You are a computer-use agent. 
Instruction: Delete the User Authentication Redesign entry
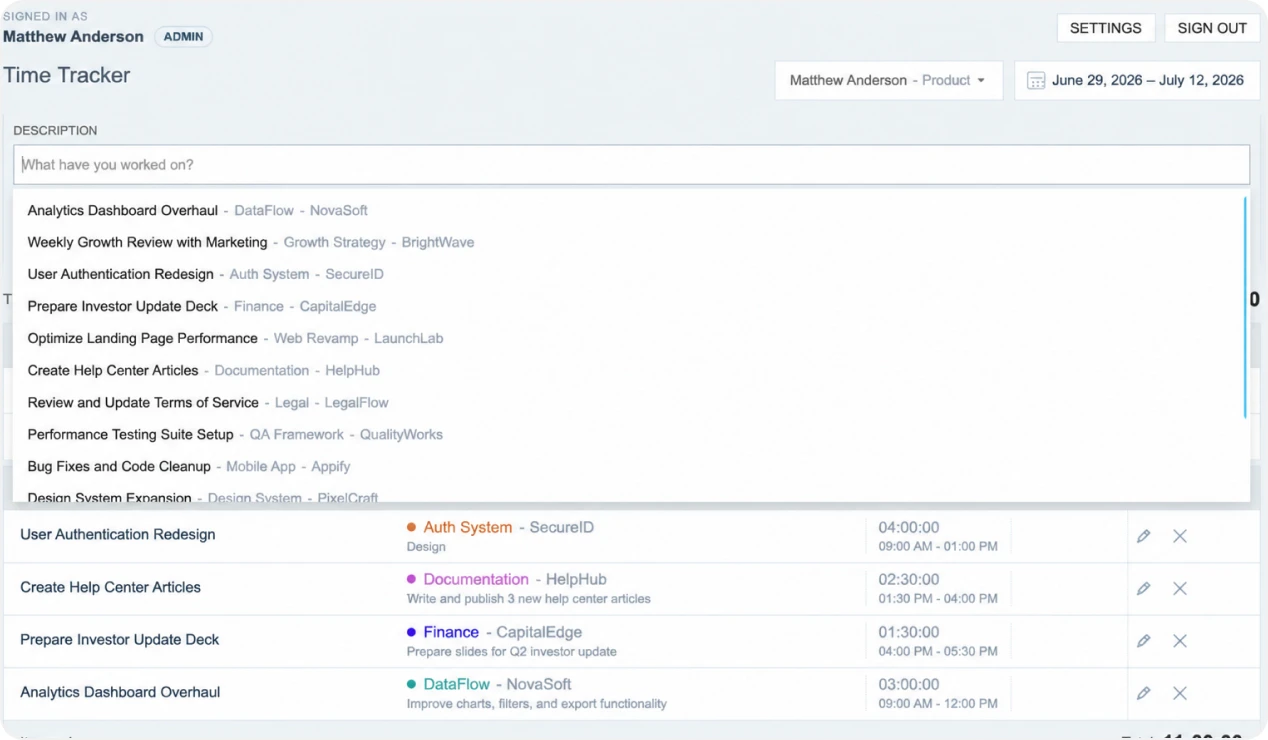click(1180, 536)
